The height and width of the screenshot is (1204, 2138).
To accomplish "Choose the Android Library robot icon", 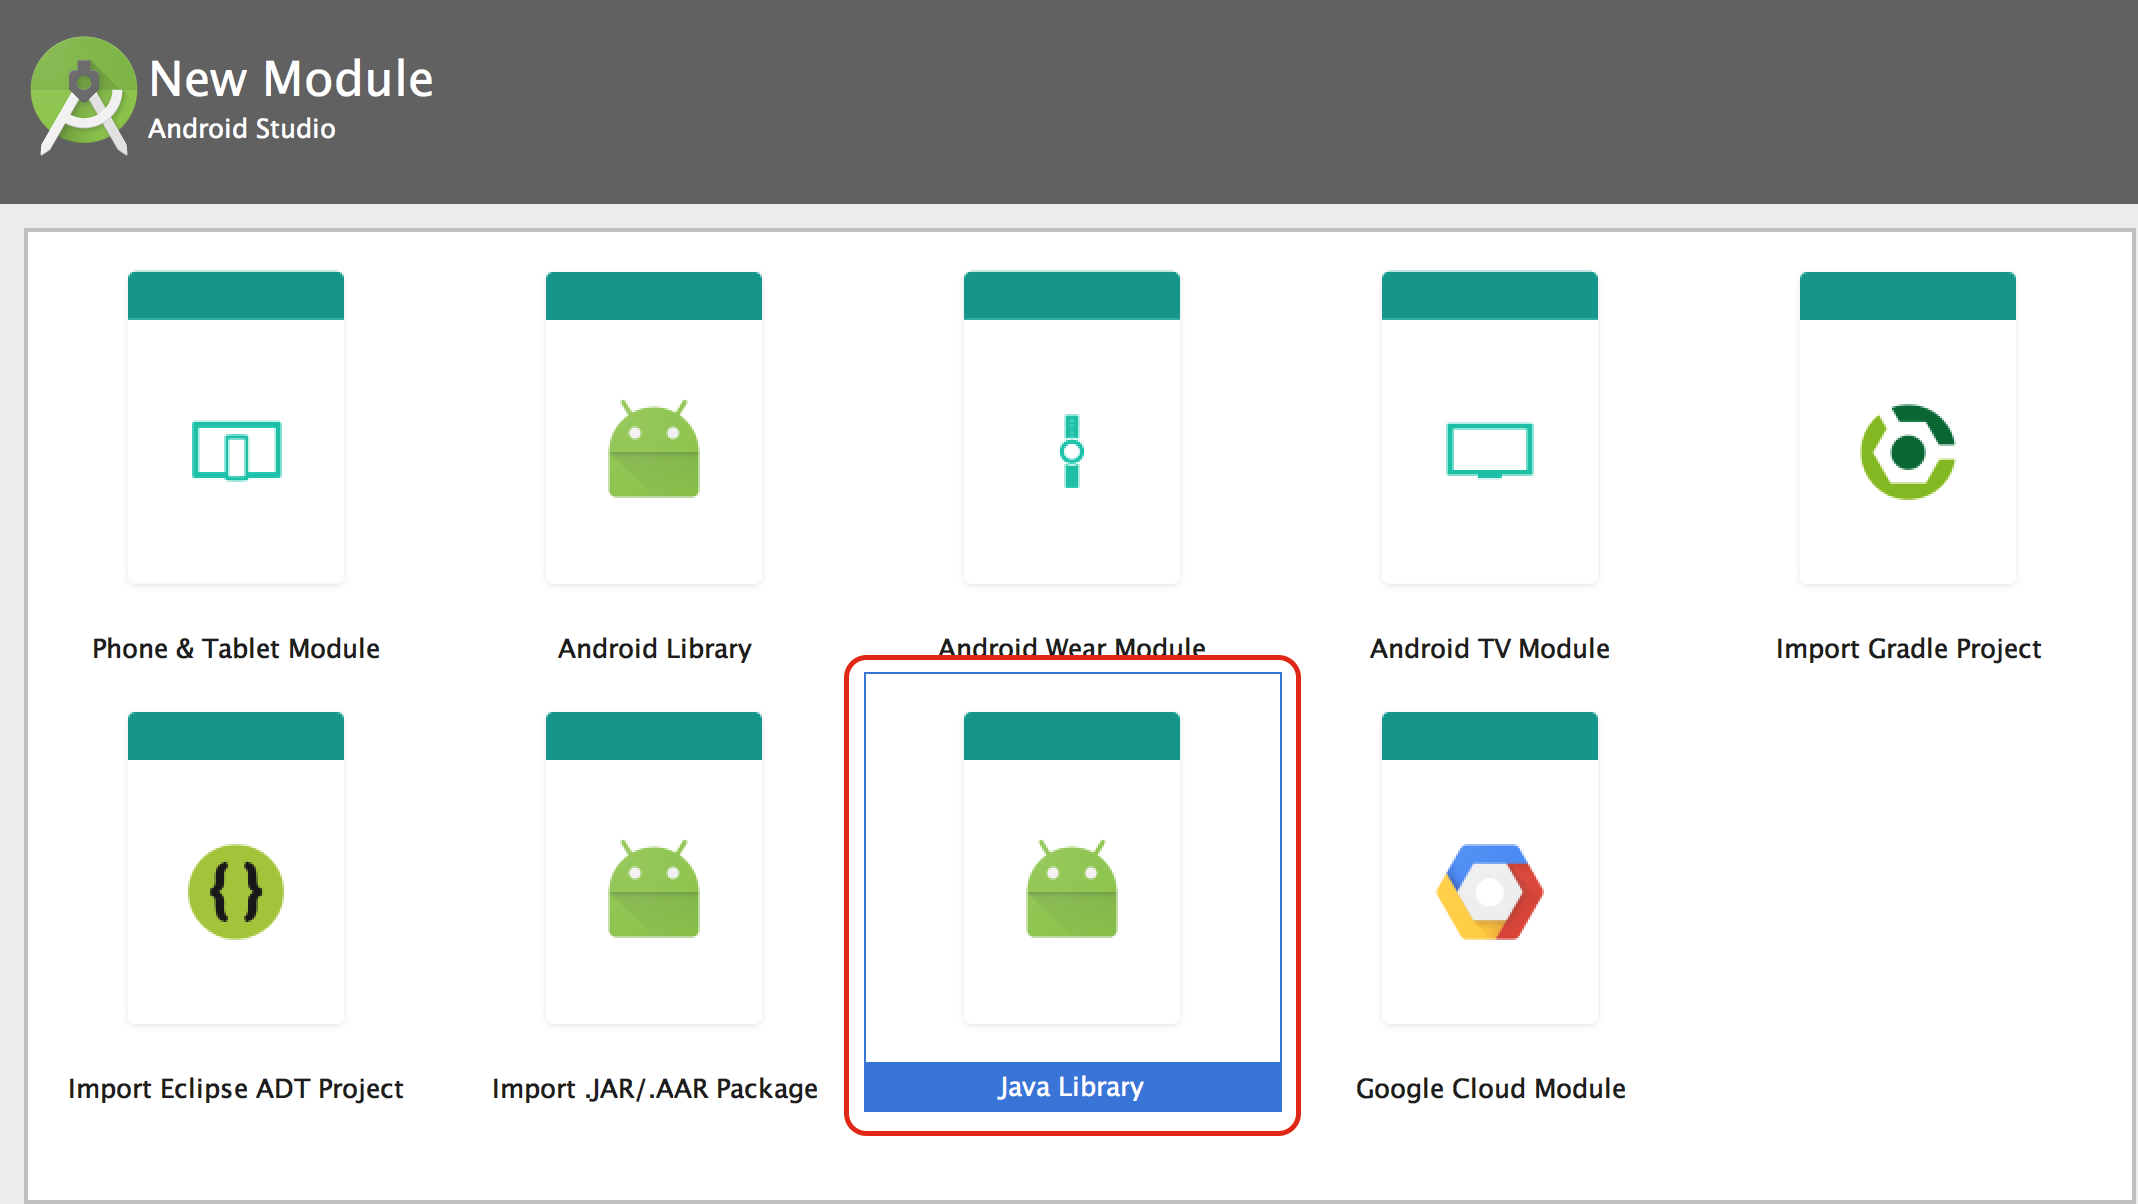I will [654, 449].
